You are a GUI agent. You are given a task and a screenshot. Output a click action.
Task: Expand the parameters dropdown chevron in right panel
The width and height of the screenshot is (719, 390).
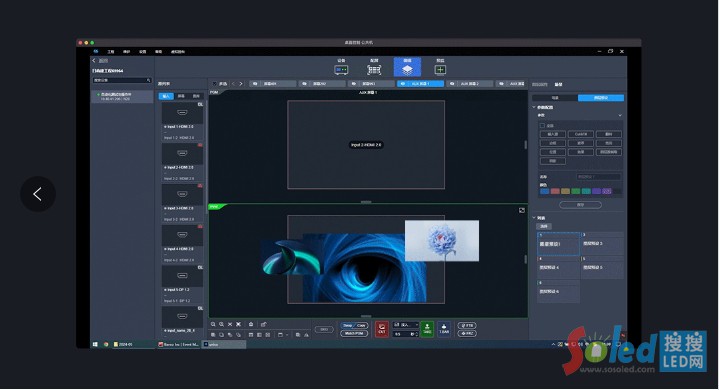click(620, 115)
